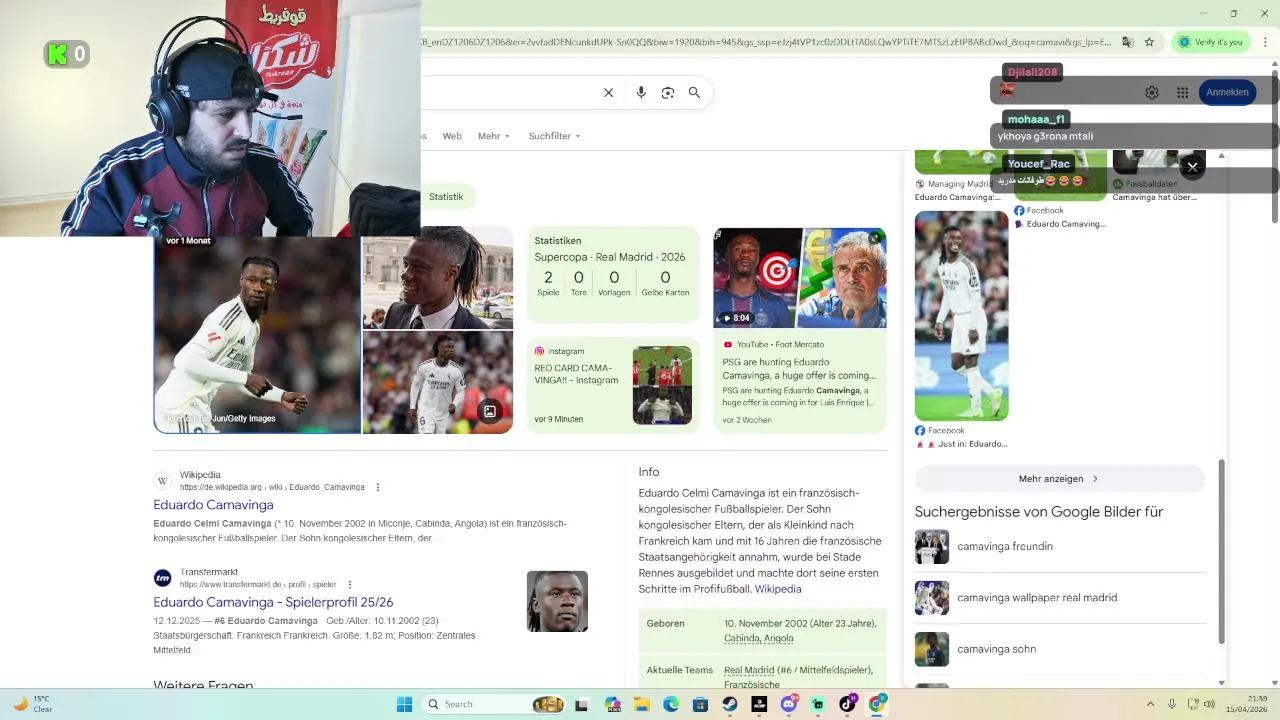The width and height of the screenshot is (1280, 720).
Task: Click the magnifier search submit icon
Action: coord(694,92)
